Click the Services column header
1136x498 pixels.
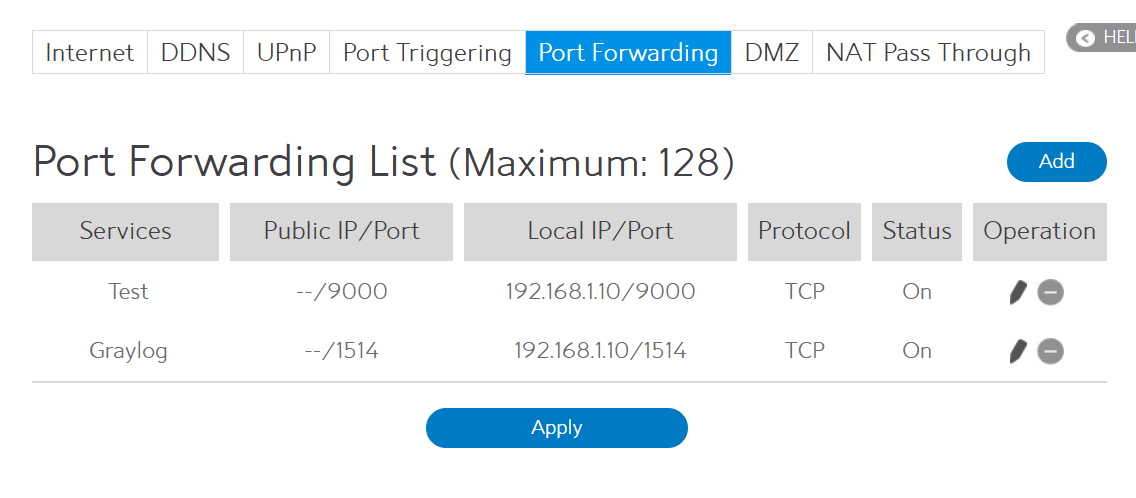click(x=125, y=231)
